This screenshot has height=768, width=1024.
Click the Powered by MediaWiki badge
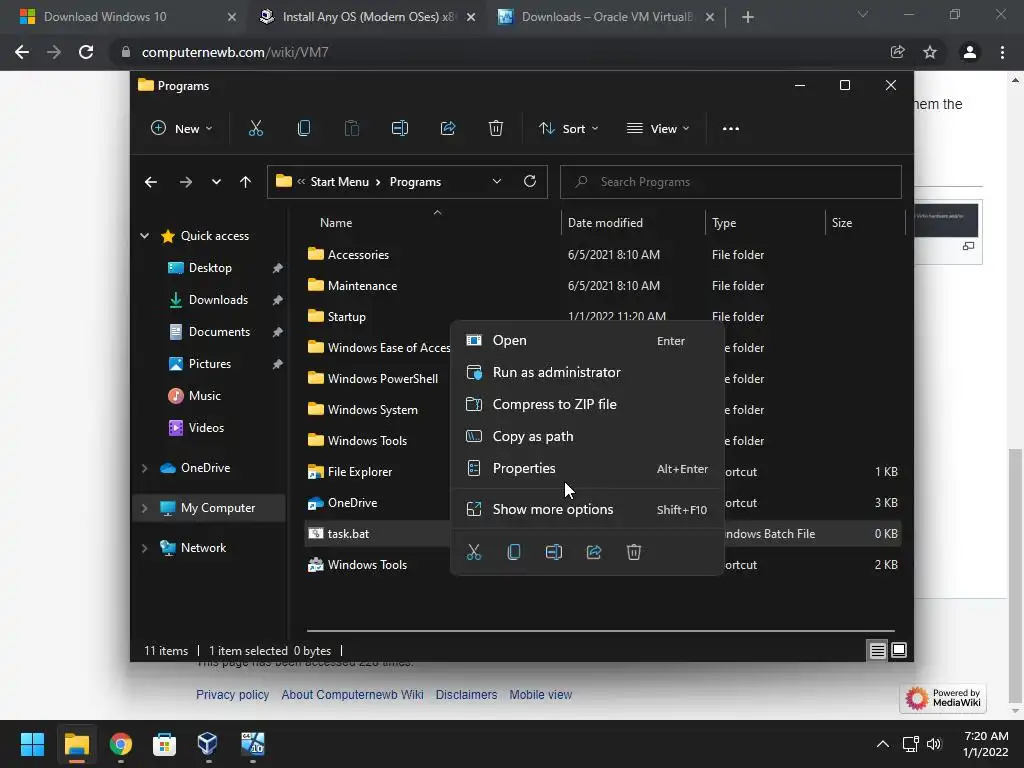(x=943, y=698)
